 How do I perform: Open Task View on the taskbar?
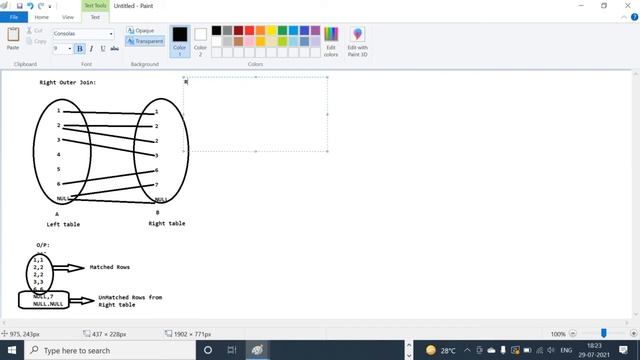(232, 350)
